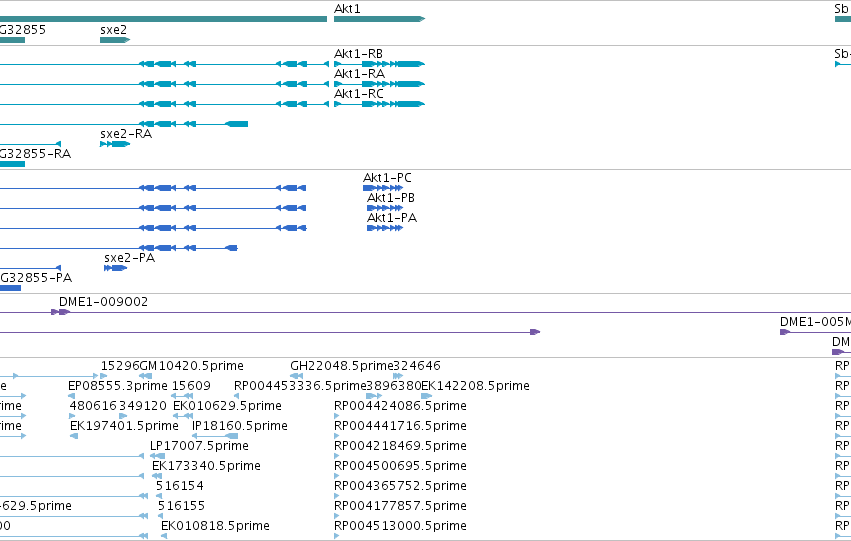Click the Akt1 gene bar glyph
This screenshot has width=851, height=541.
pyautogui.click(x=379, y=19)
